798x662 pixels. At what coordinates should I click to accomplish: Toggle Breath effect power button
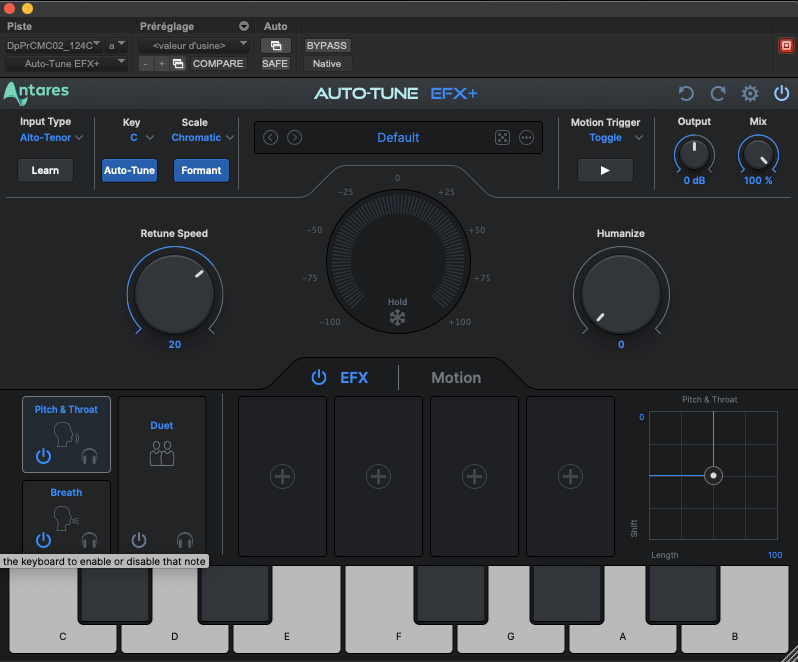pos(43,540)
